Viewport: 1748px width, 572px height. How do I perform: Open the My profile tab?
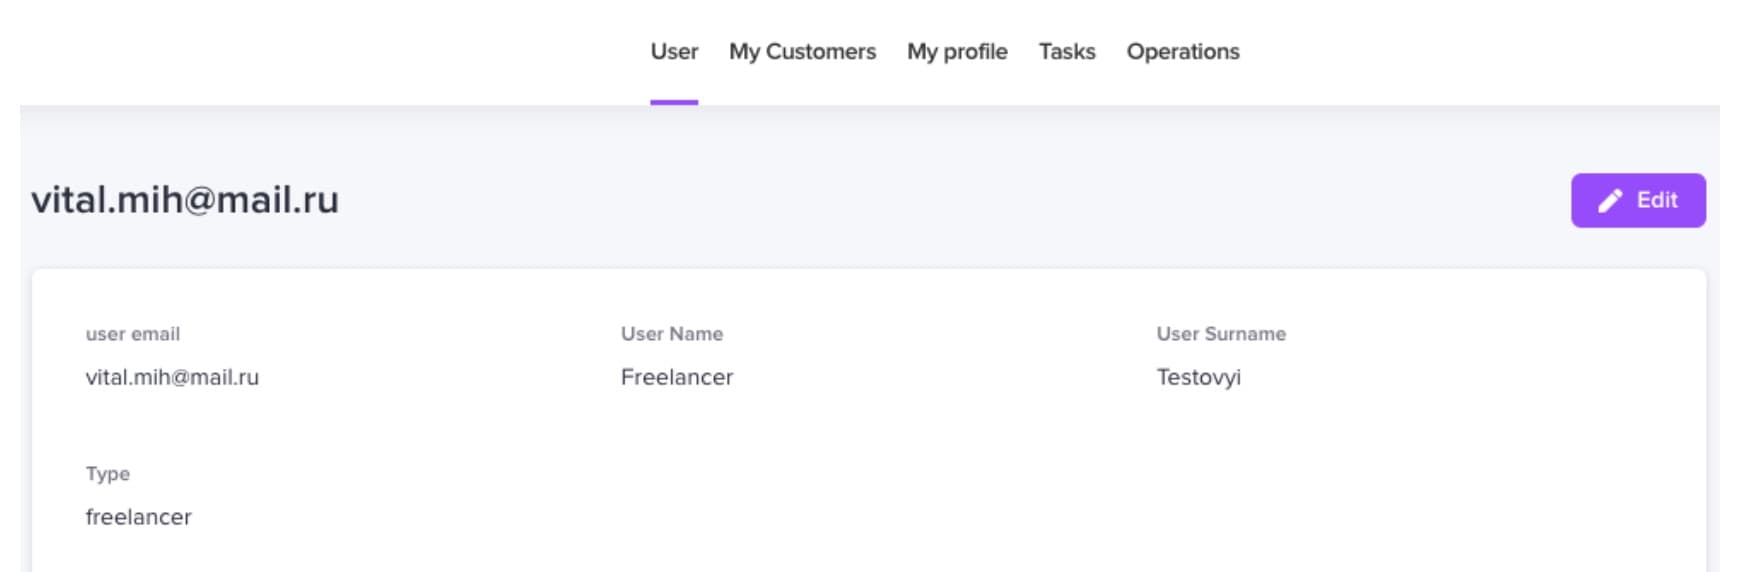click(x=957, y=52)
